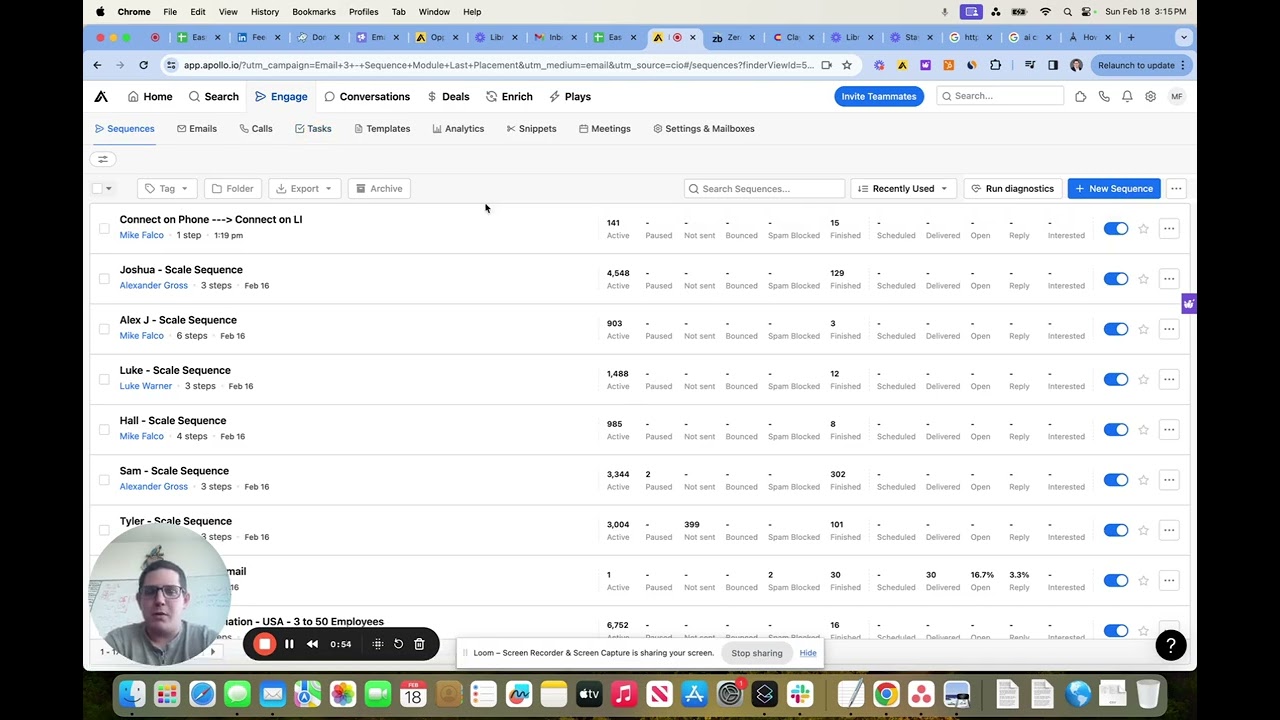Viewport: 1280px width, 720px height.
Task: Stop the Loom recording
Action: (x=264, y=644)
